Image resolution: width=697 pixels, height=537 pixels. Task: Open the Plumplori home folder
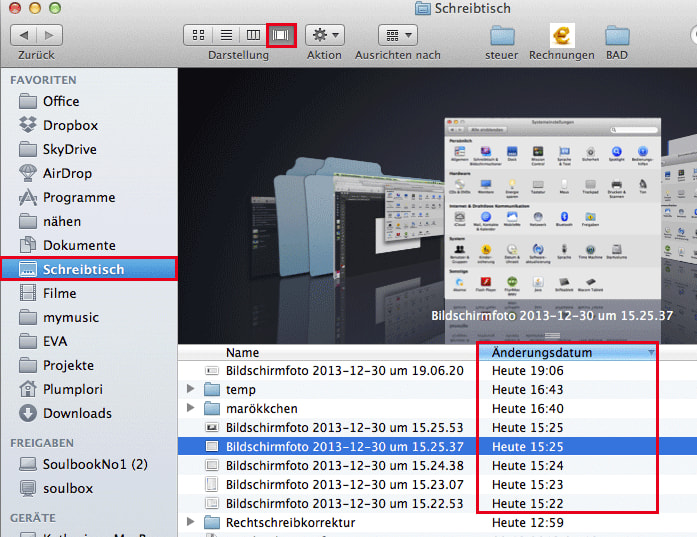pos(89,389)
